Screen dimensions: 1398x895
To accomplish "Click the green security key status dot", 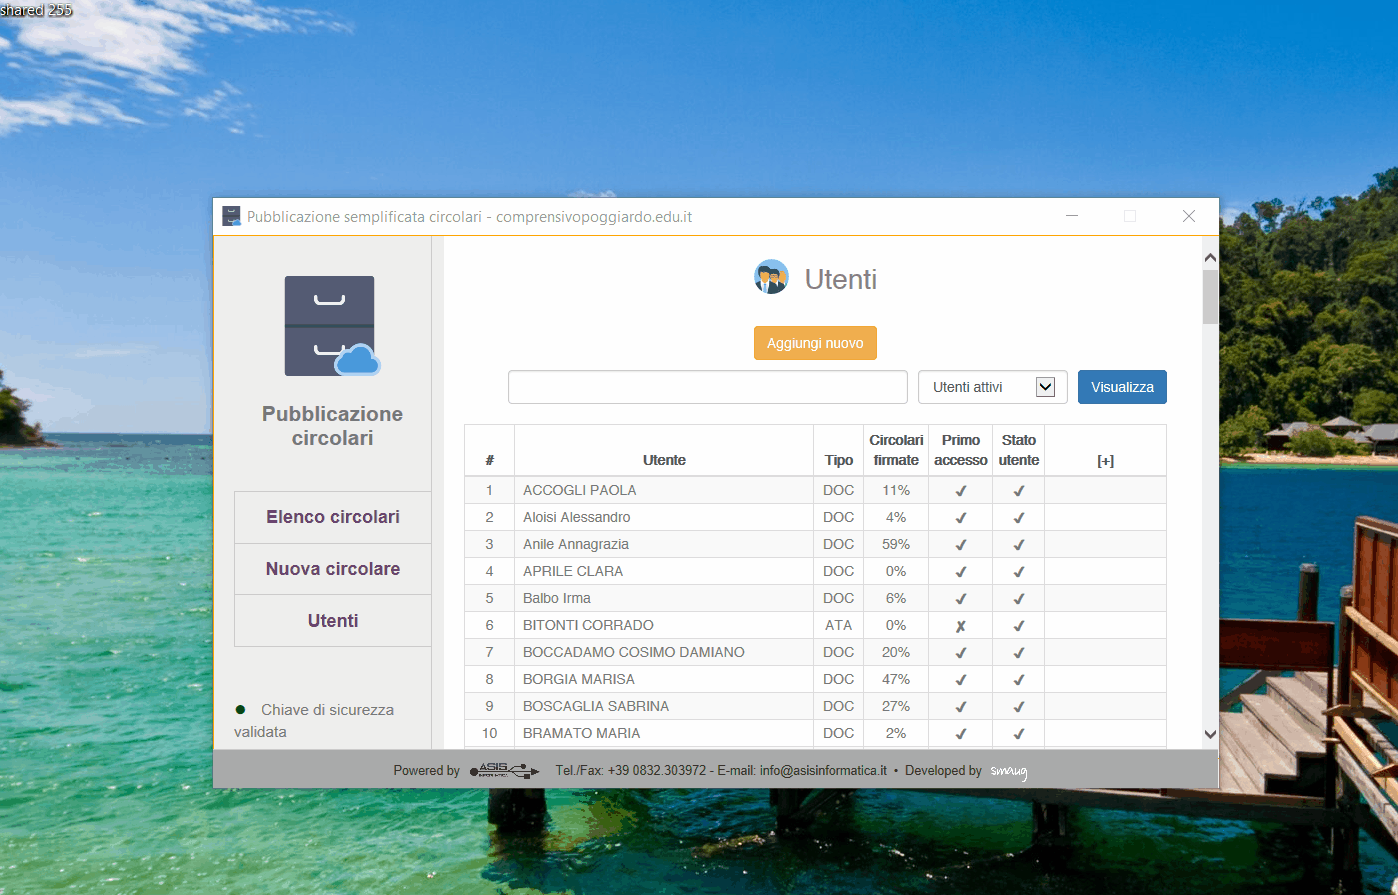I will point(240,710).
